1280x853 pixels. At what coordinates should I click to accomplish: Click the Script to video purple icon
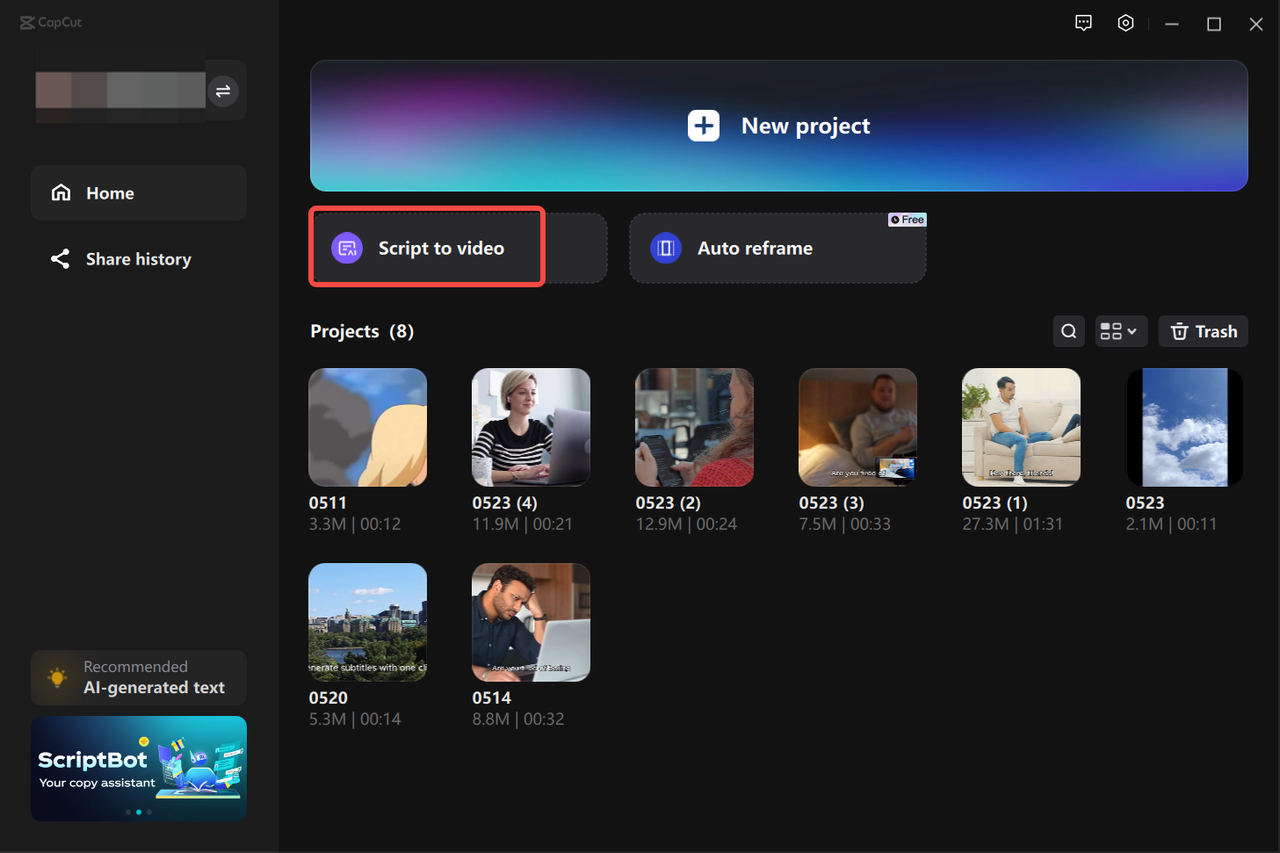click(x=348, y=248)
